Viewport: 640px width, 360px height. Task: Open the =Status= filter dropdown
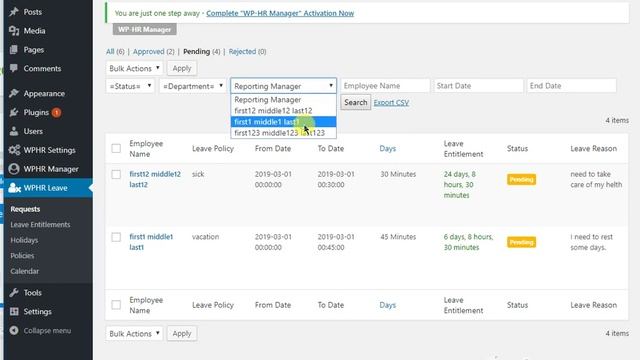tap(130, 86)
